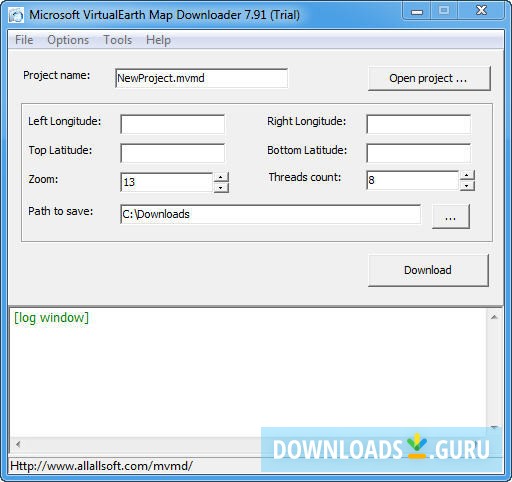Screen dimensions: 512x482
Task: Click the application icon in title bar
Action: pos(16,15)
